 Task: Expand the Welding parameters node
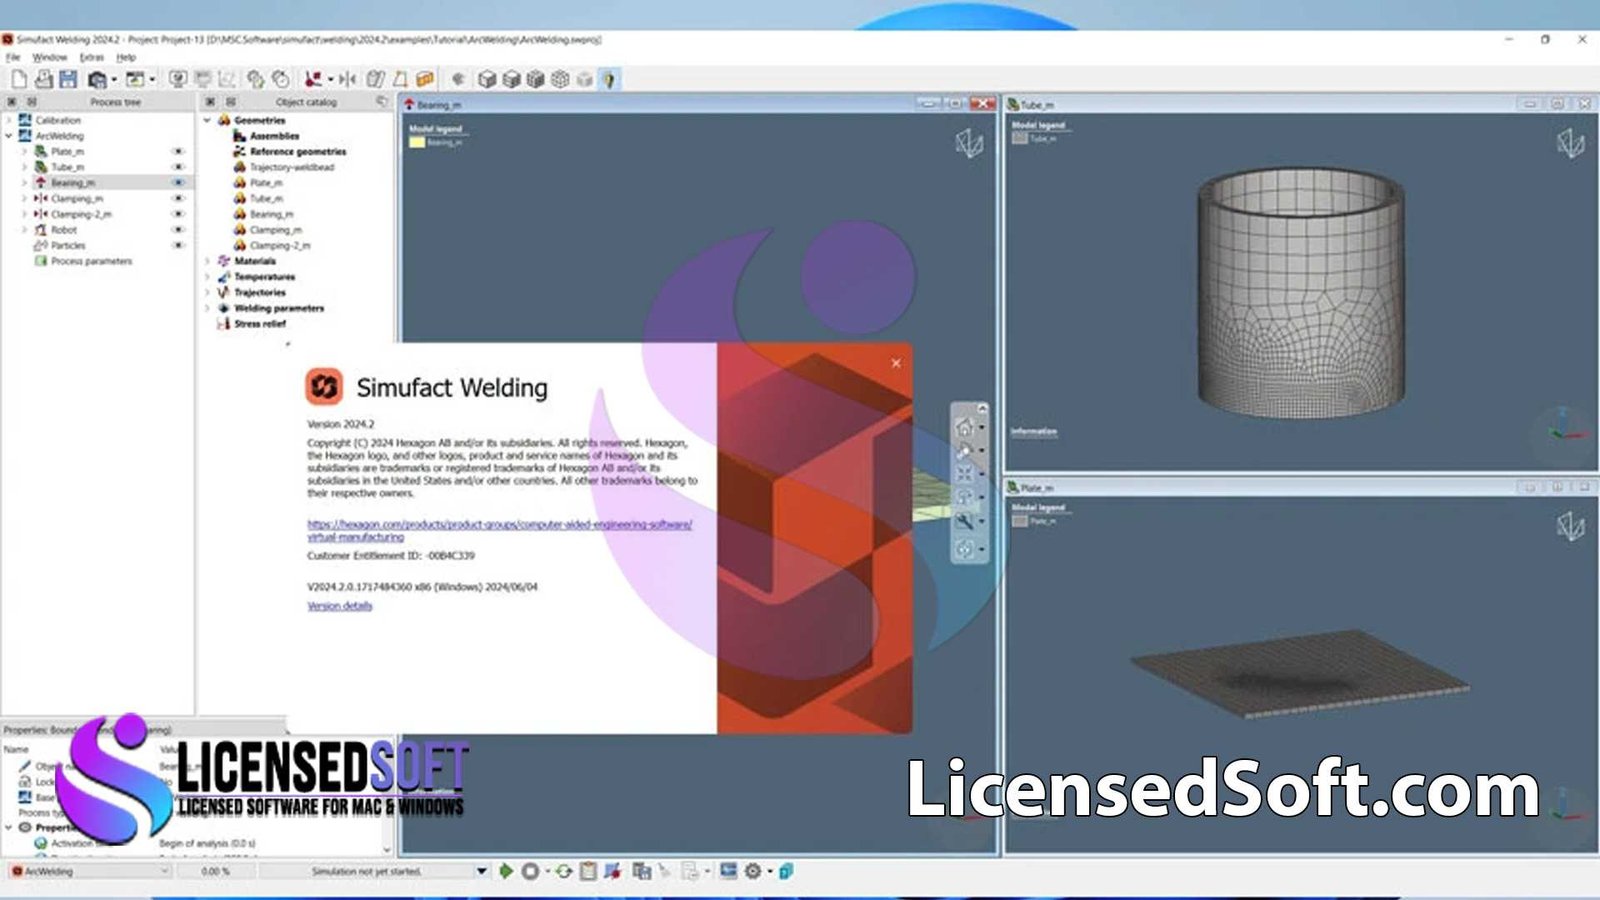coord(208,308)
